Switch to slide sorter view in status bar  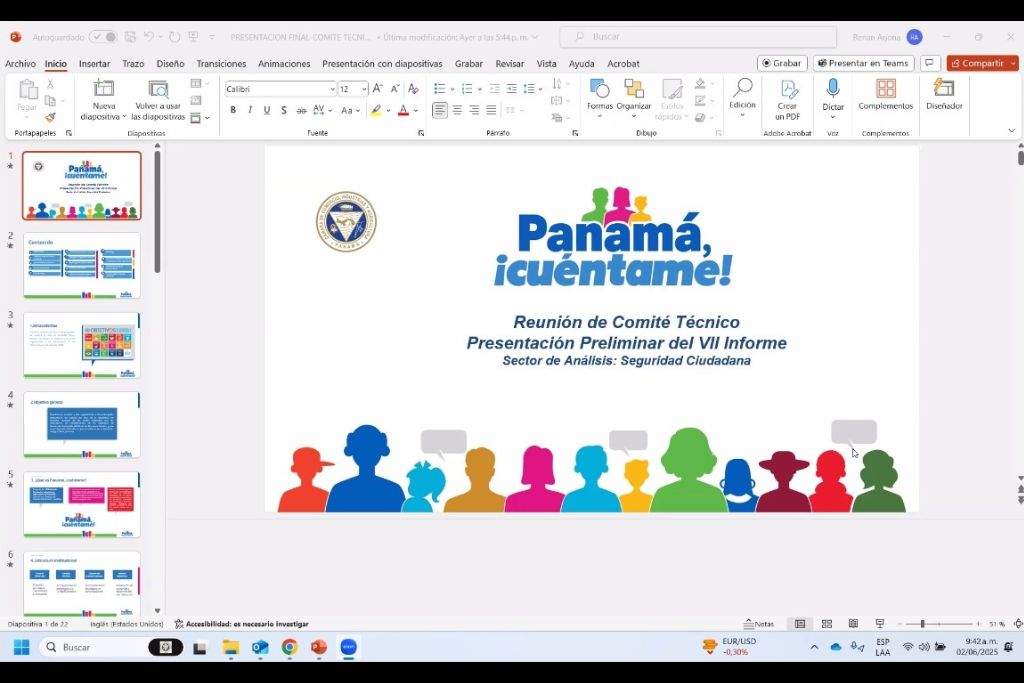tap(827, 624)
